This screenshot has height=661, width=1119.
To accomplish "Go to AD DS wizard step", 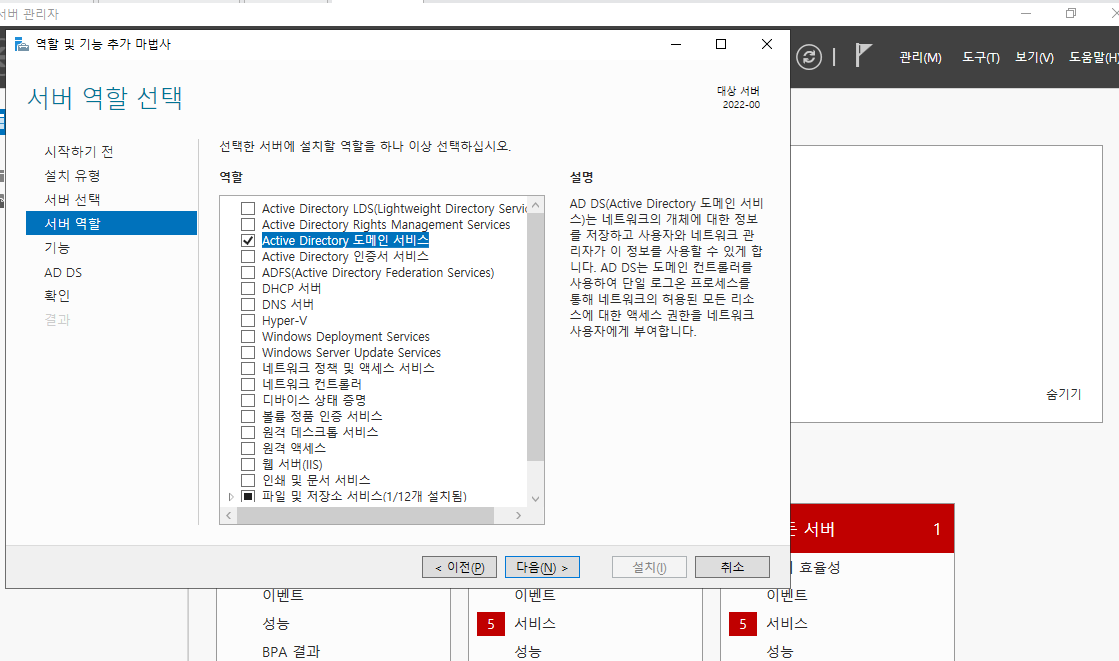I will pos(63,272).
